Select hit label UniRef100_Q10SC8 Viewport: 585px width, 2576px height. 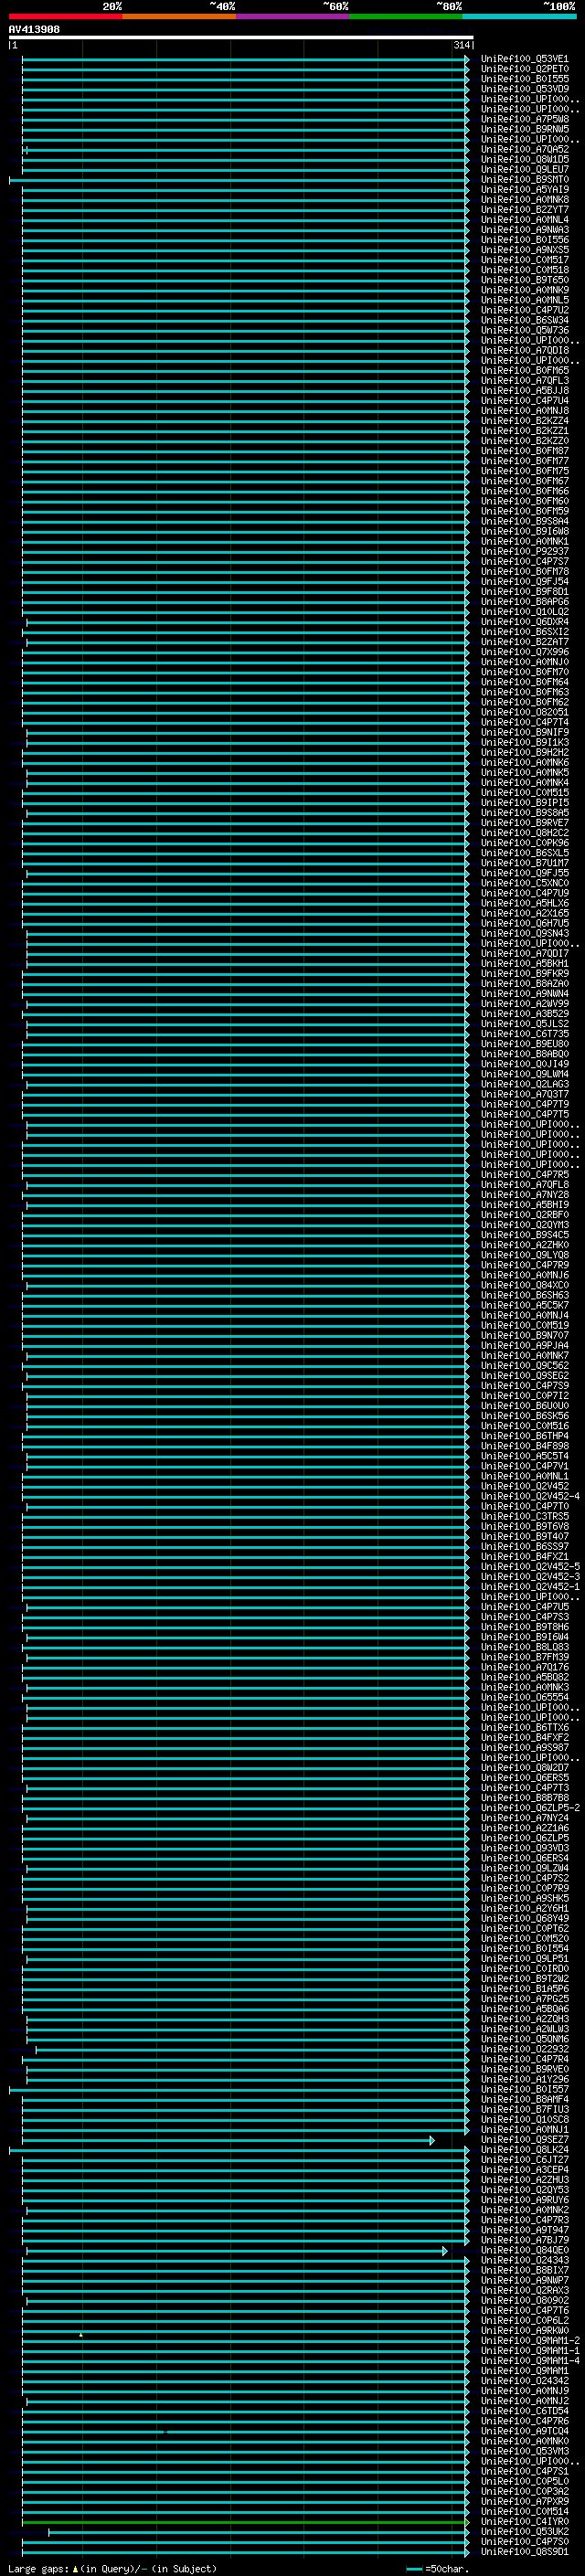tap(525, 2119)
